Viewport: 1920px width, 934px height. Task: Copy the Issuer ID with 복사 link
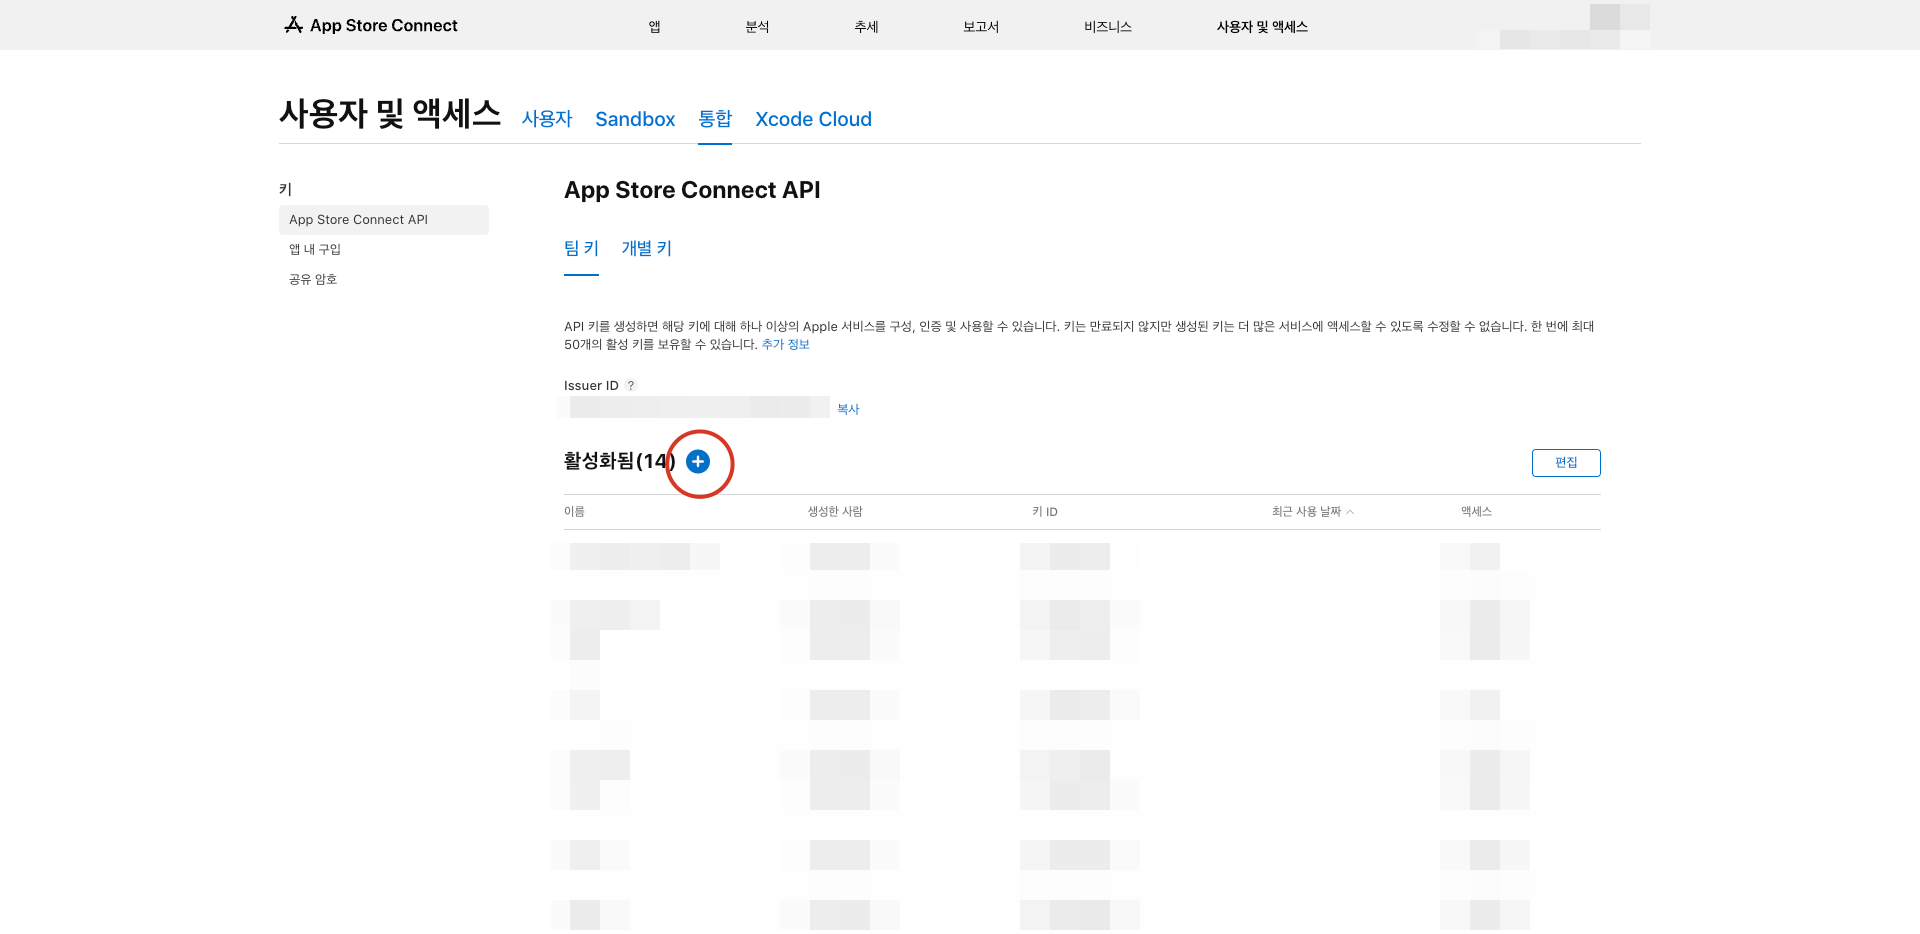click(x=848, y=409)
